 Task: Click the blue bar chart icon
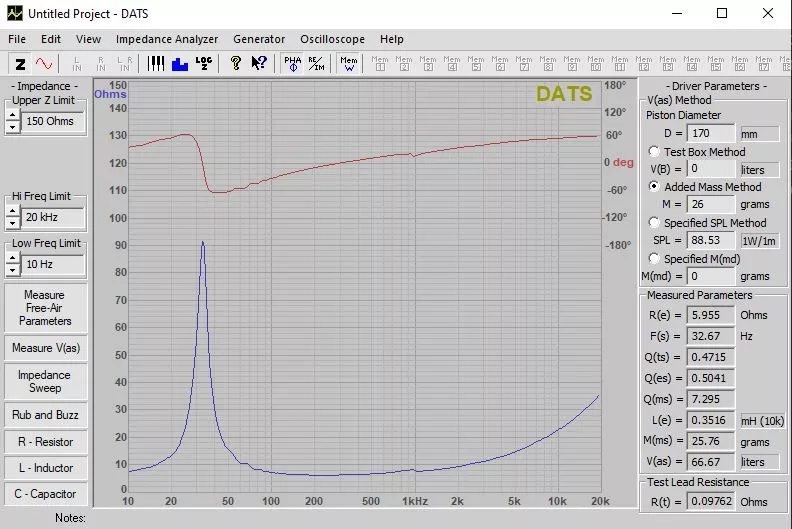pyautogui.click(x=180, y=64)
